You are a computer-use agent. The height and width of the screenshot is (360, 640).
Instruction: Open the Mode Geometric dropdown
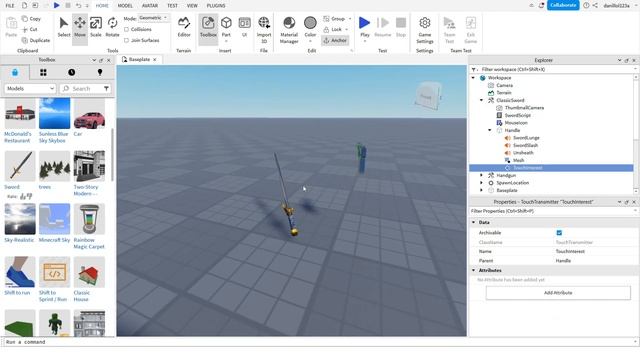point(153,18)
